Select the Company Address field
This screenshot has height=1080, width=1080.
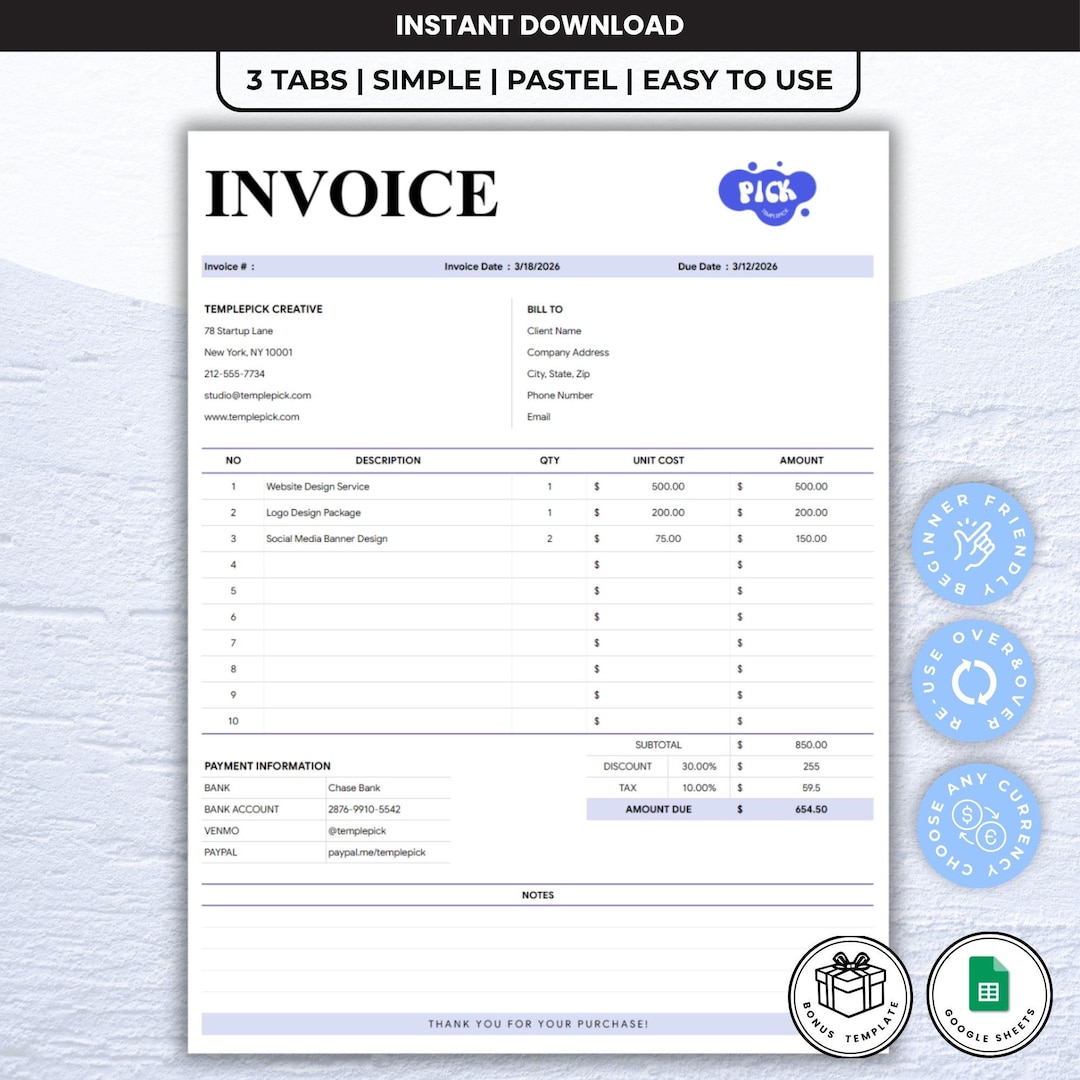click(x=568, y=352)
